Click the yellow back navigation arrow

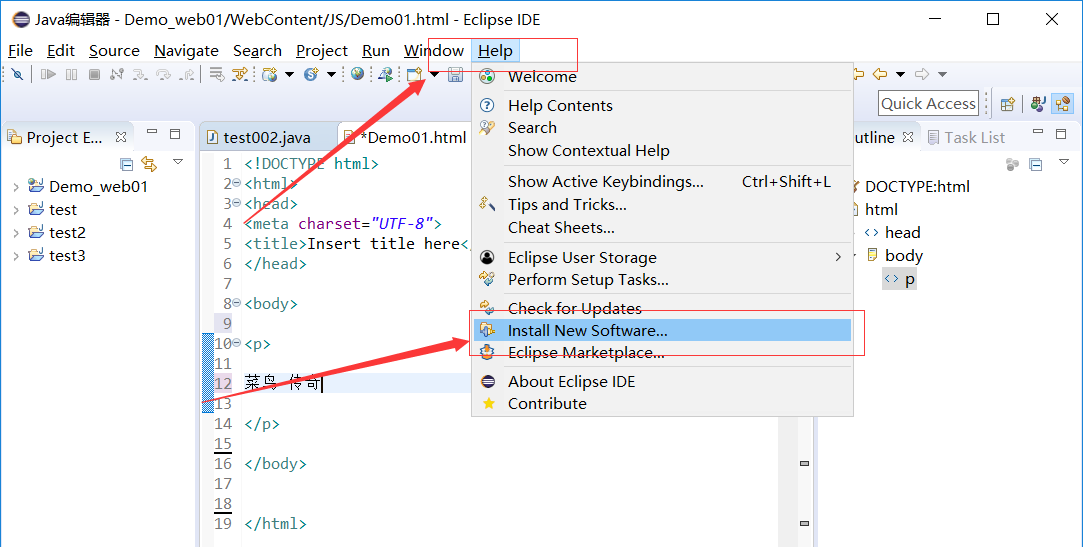coord(879,74)
